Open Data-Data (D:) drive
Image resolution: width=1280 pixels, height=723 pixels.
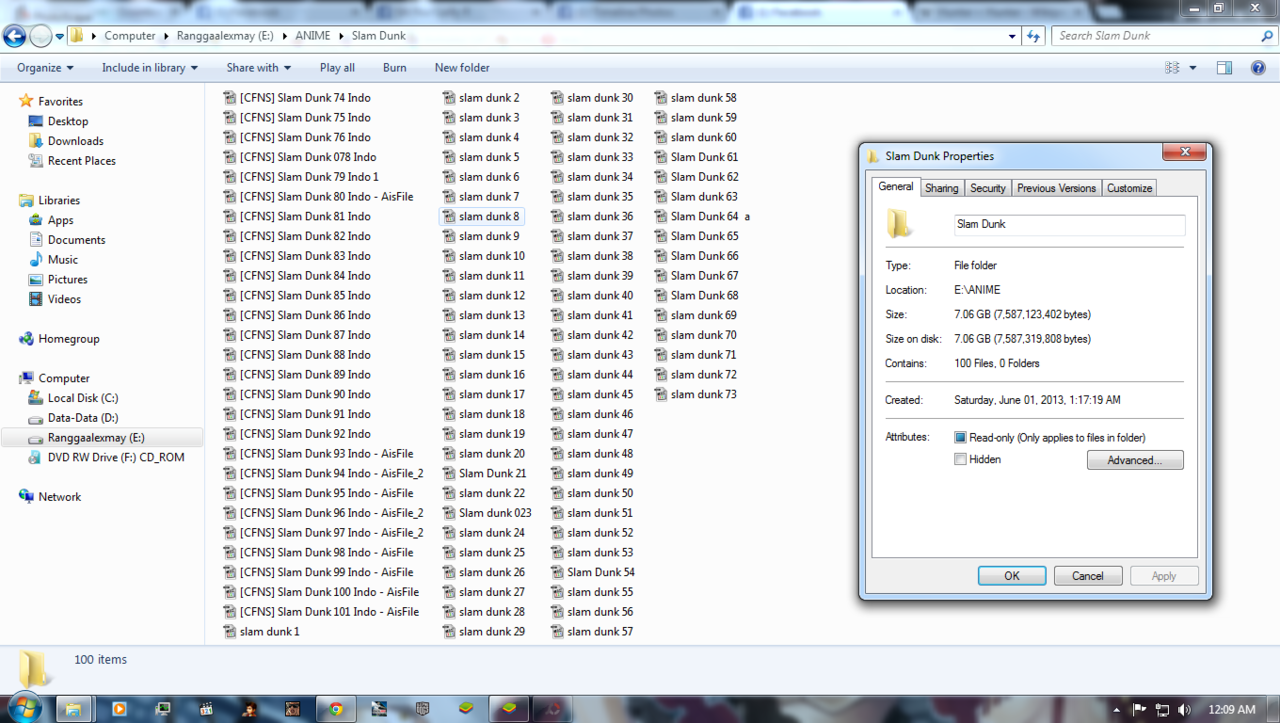[x=82, y=418]
